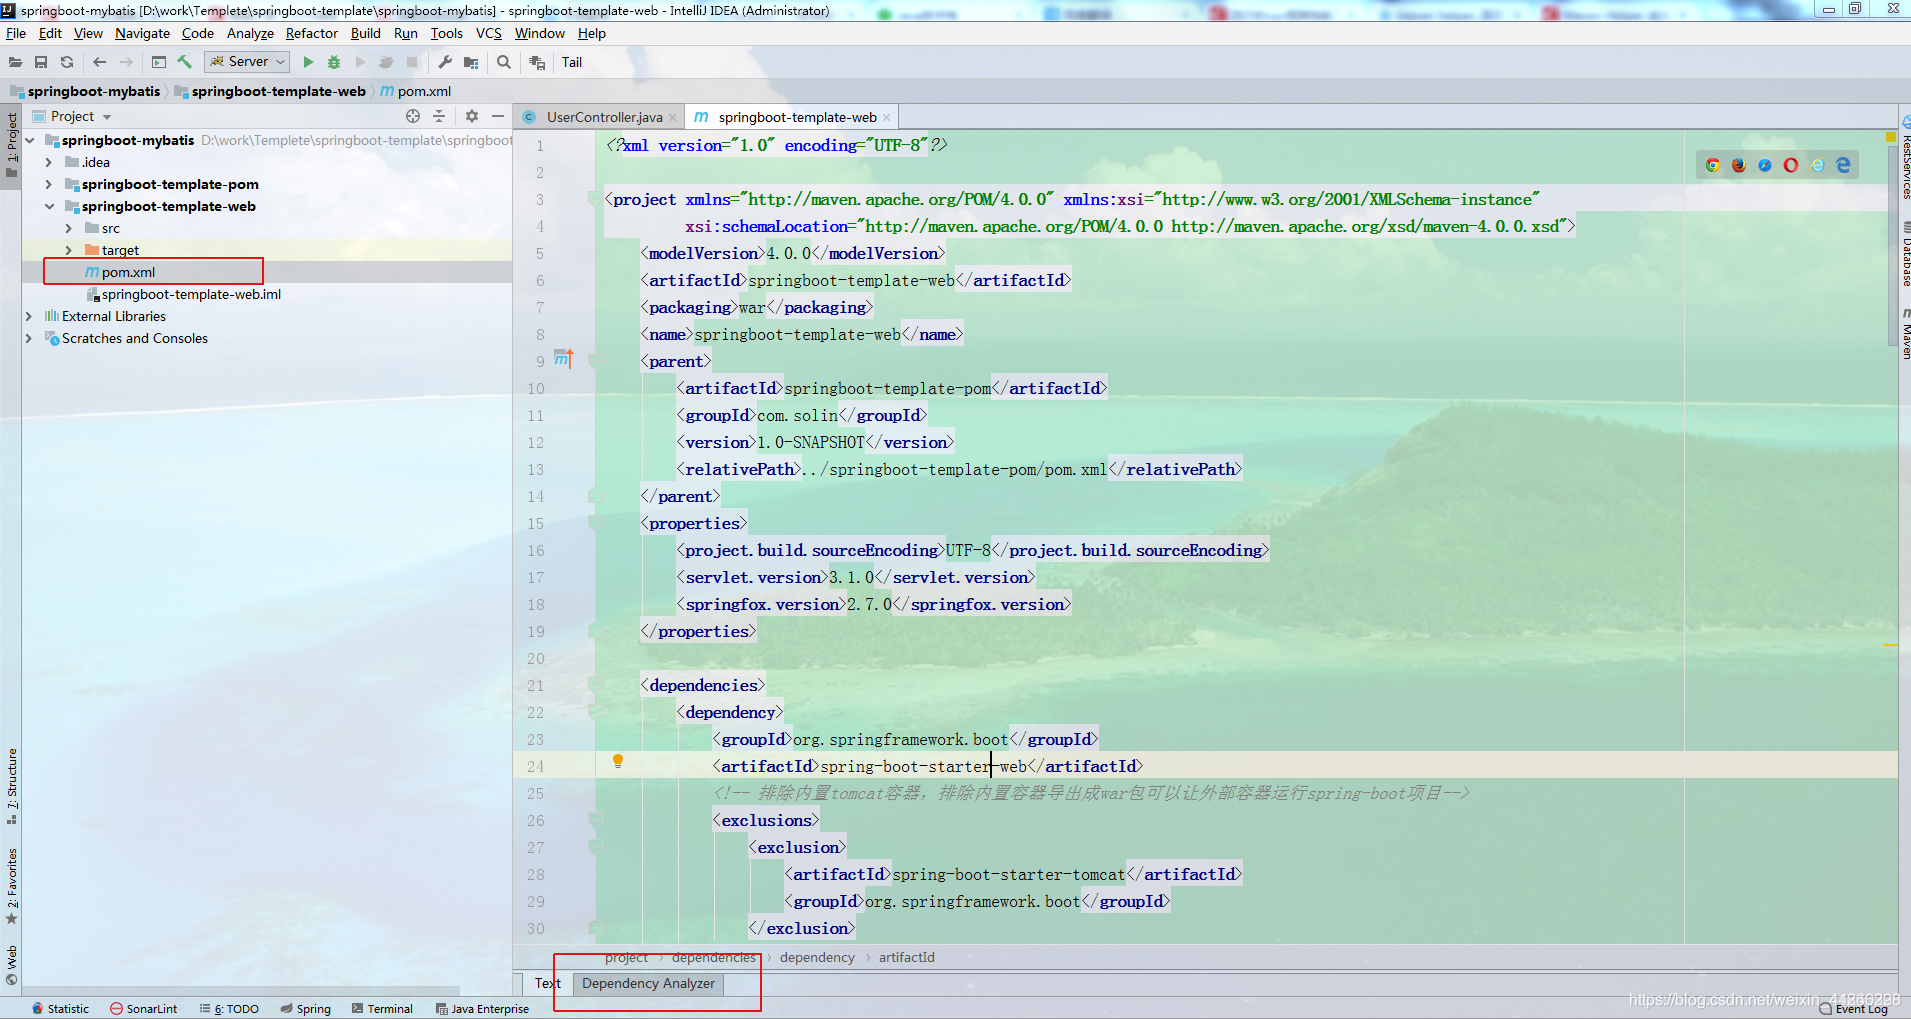Viewport: 1911px width, 1019px height.
Task: Expand Scratches and Consoles node
Action: (29, 338)
